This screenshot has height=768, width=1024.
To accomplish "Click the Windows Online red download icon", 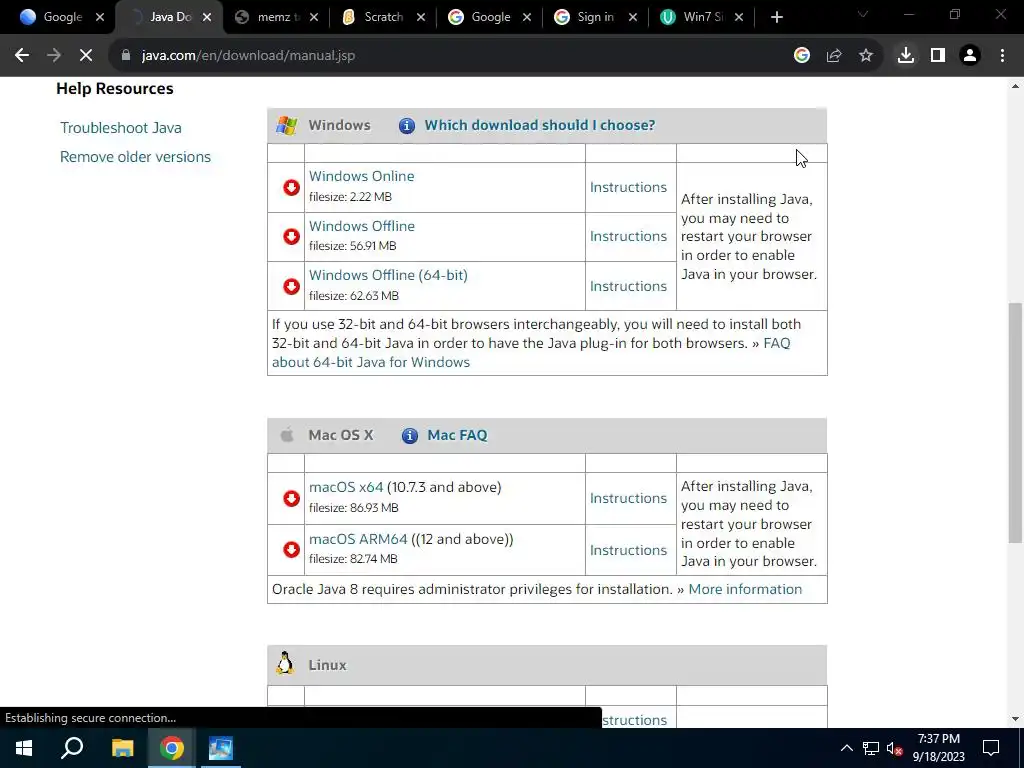I will pyautogui.click(x=291, y=188).
